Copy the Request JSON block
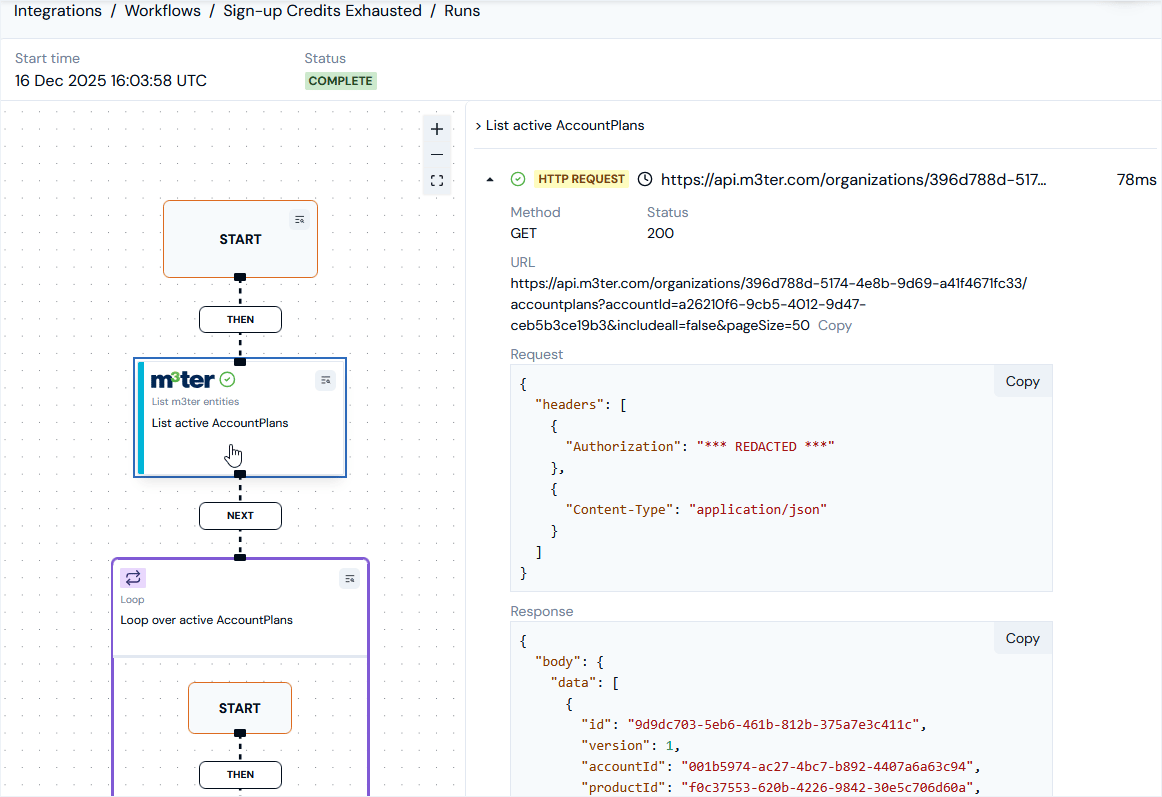 click(1023, 382)
